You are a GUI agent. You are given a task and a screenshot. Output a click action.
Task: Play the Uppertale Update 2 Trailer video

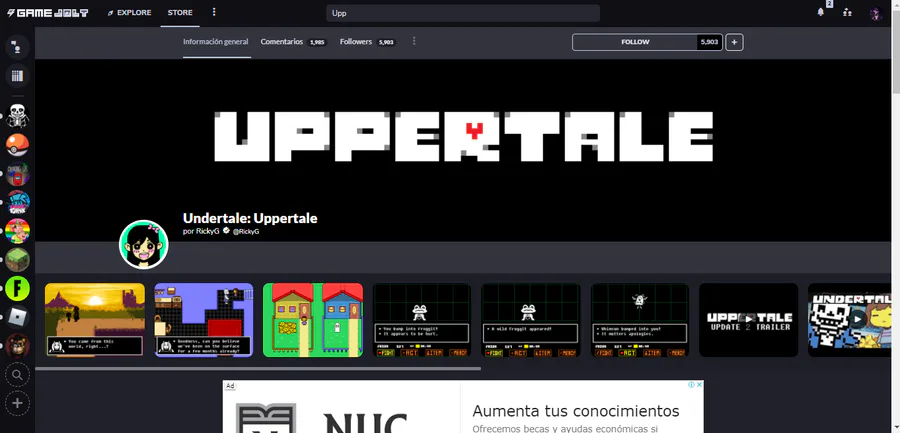[x=748, y=320]
